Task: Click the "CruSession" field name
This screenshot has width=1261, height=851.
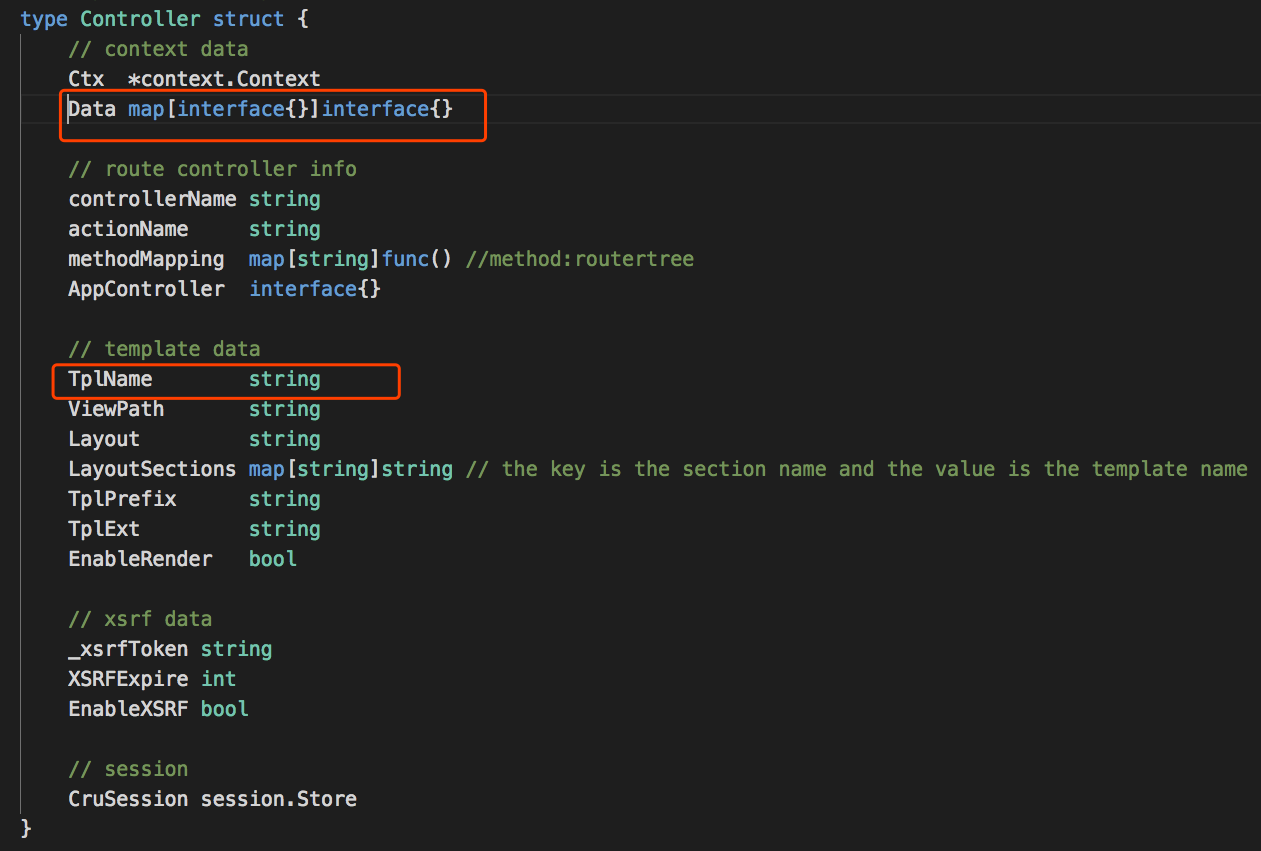Action: point(128,799)
